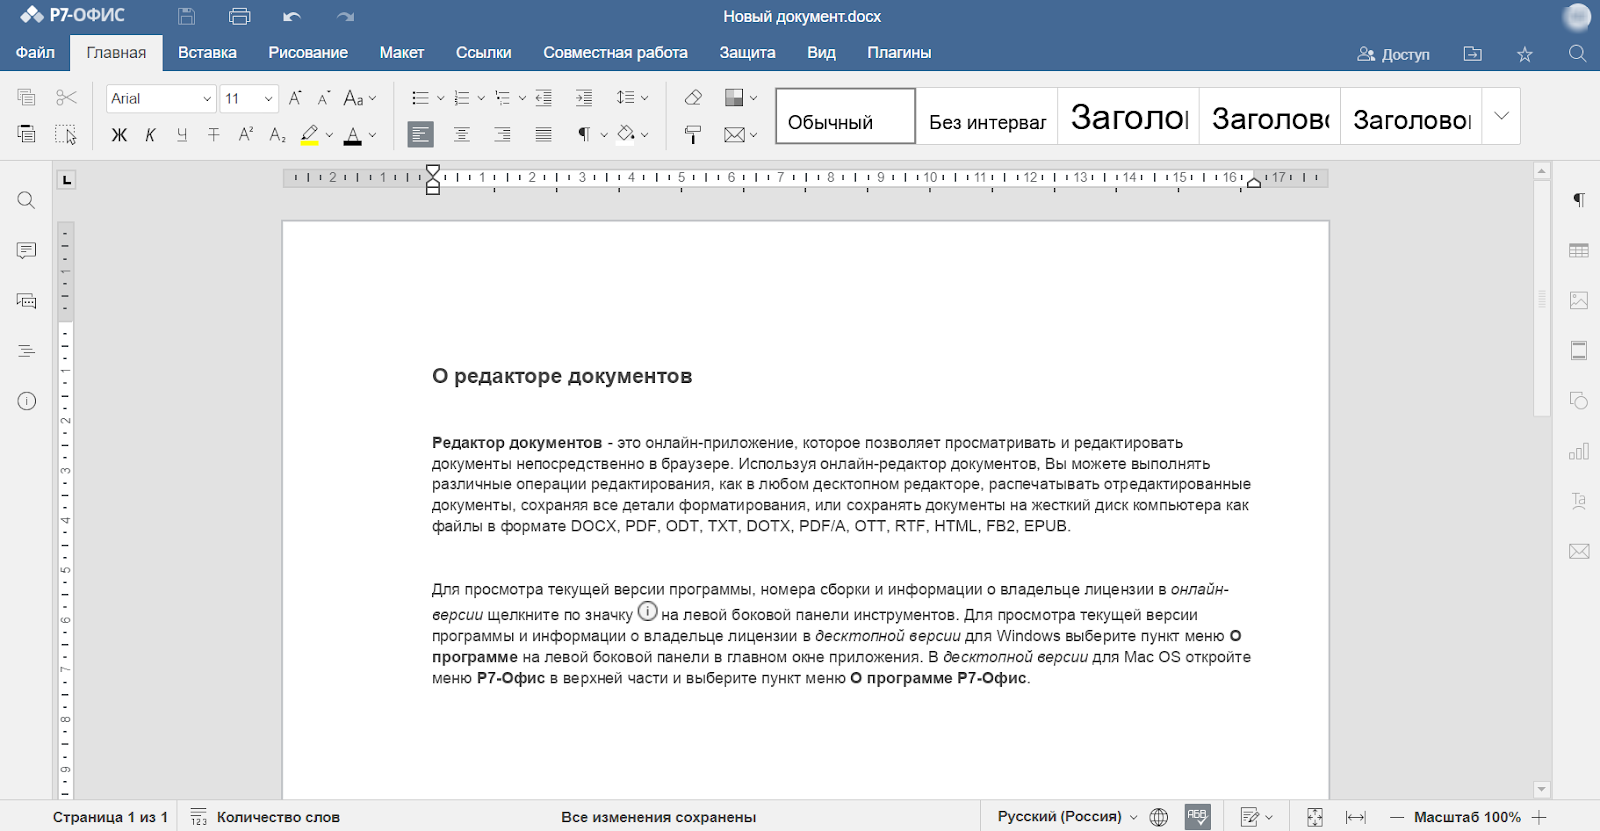The image size is (1600, 831).
Task: Apply yellow highlight color
Action: (x=310, y=134)
